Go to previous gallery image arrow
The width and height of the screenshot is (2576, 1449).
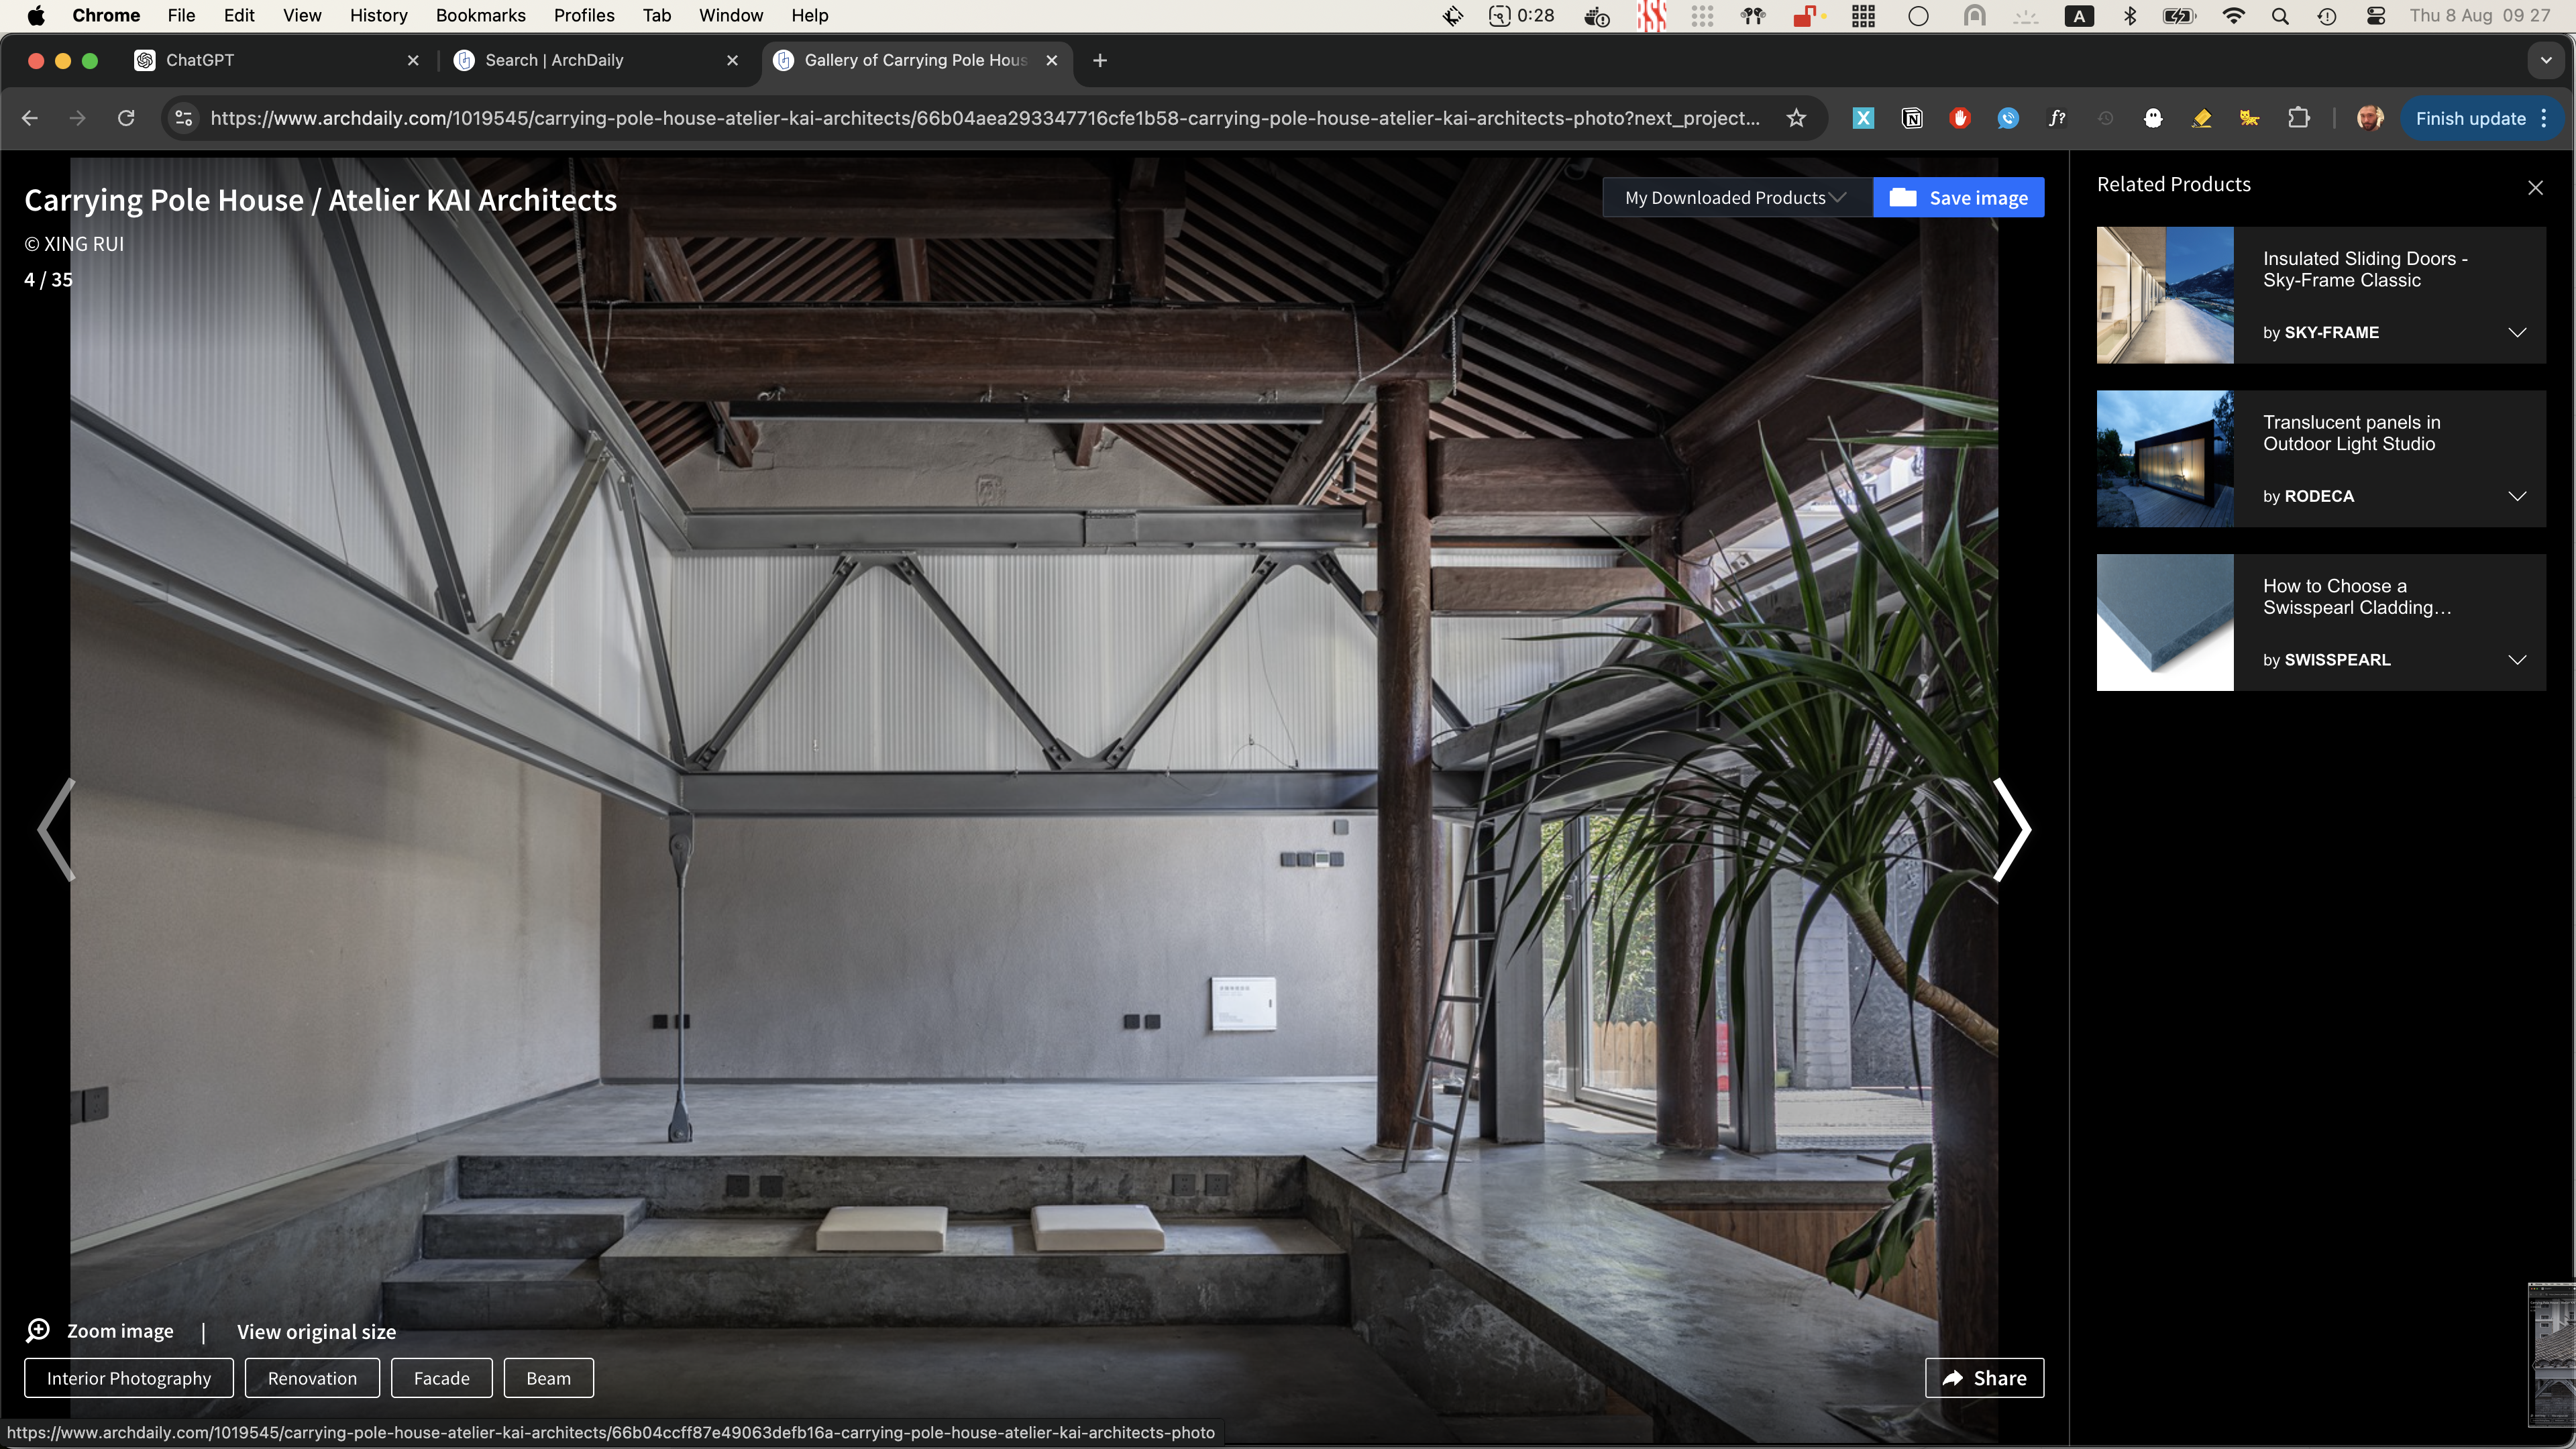(56, 829)
